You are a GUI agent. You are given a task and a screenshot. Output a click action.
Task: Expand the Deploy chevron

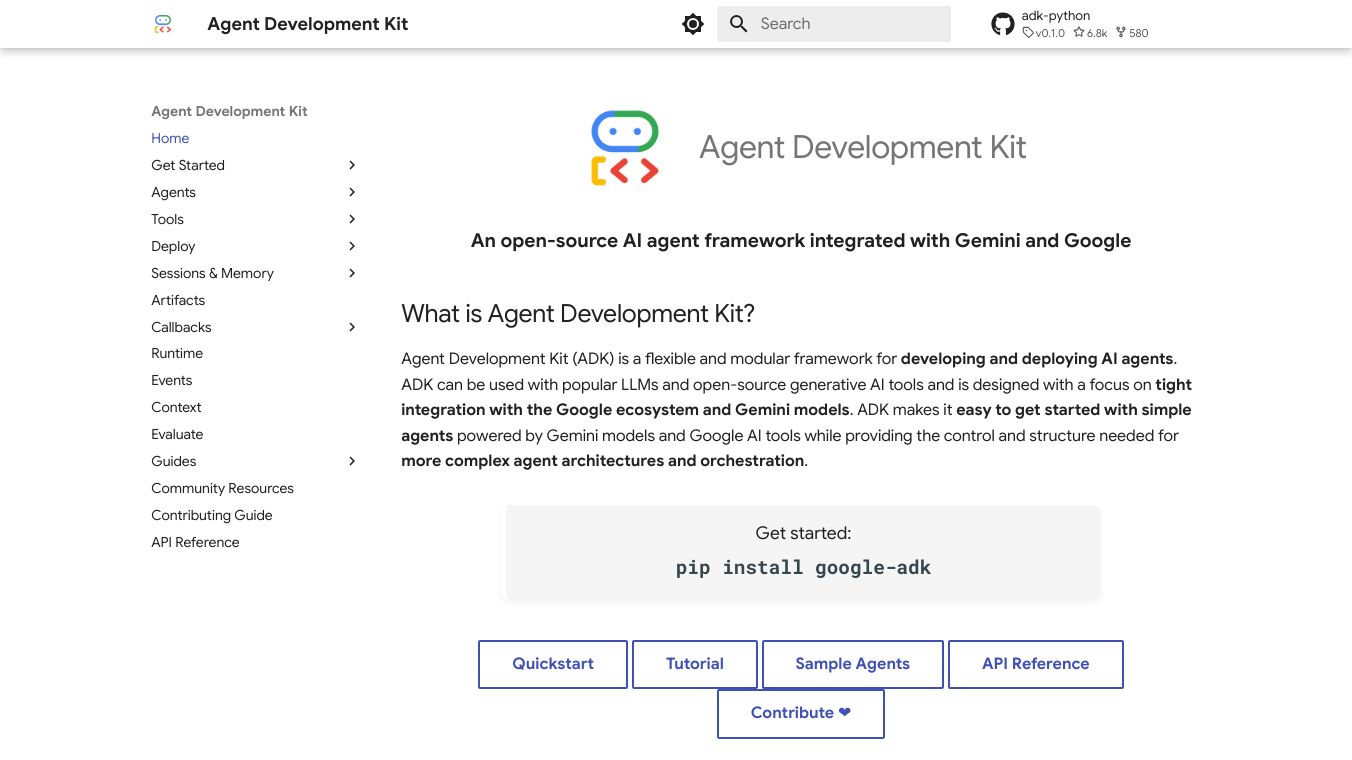pyautogui.click(x=352, y=246)
